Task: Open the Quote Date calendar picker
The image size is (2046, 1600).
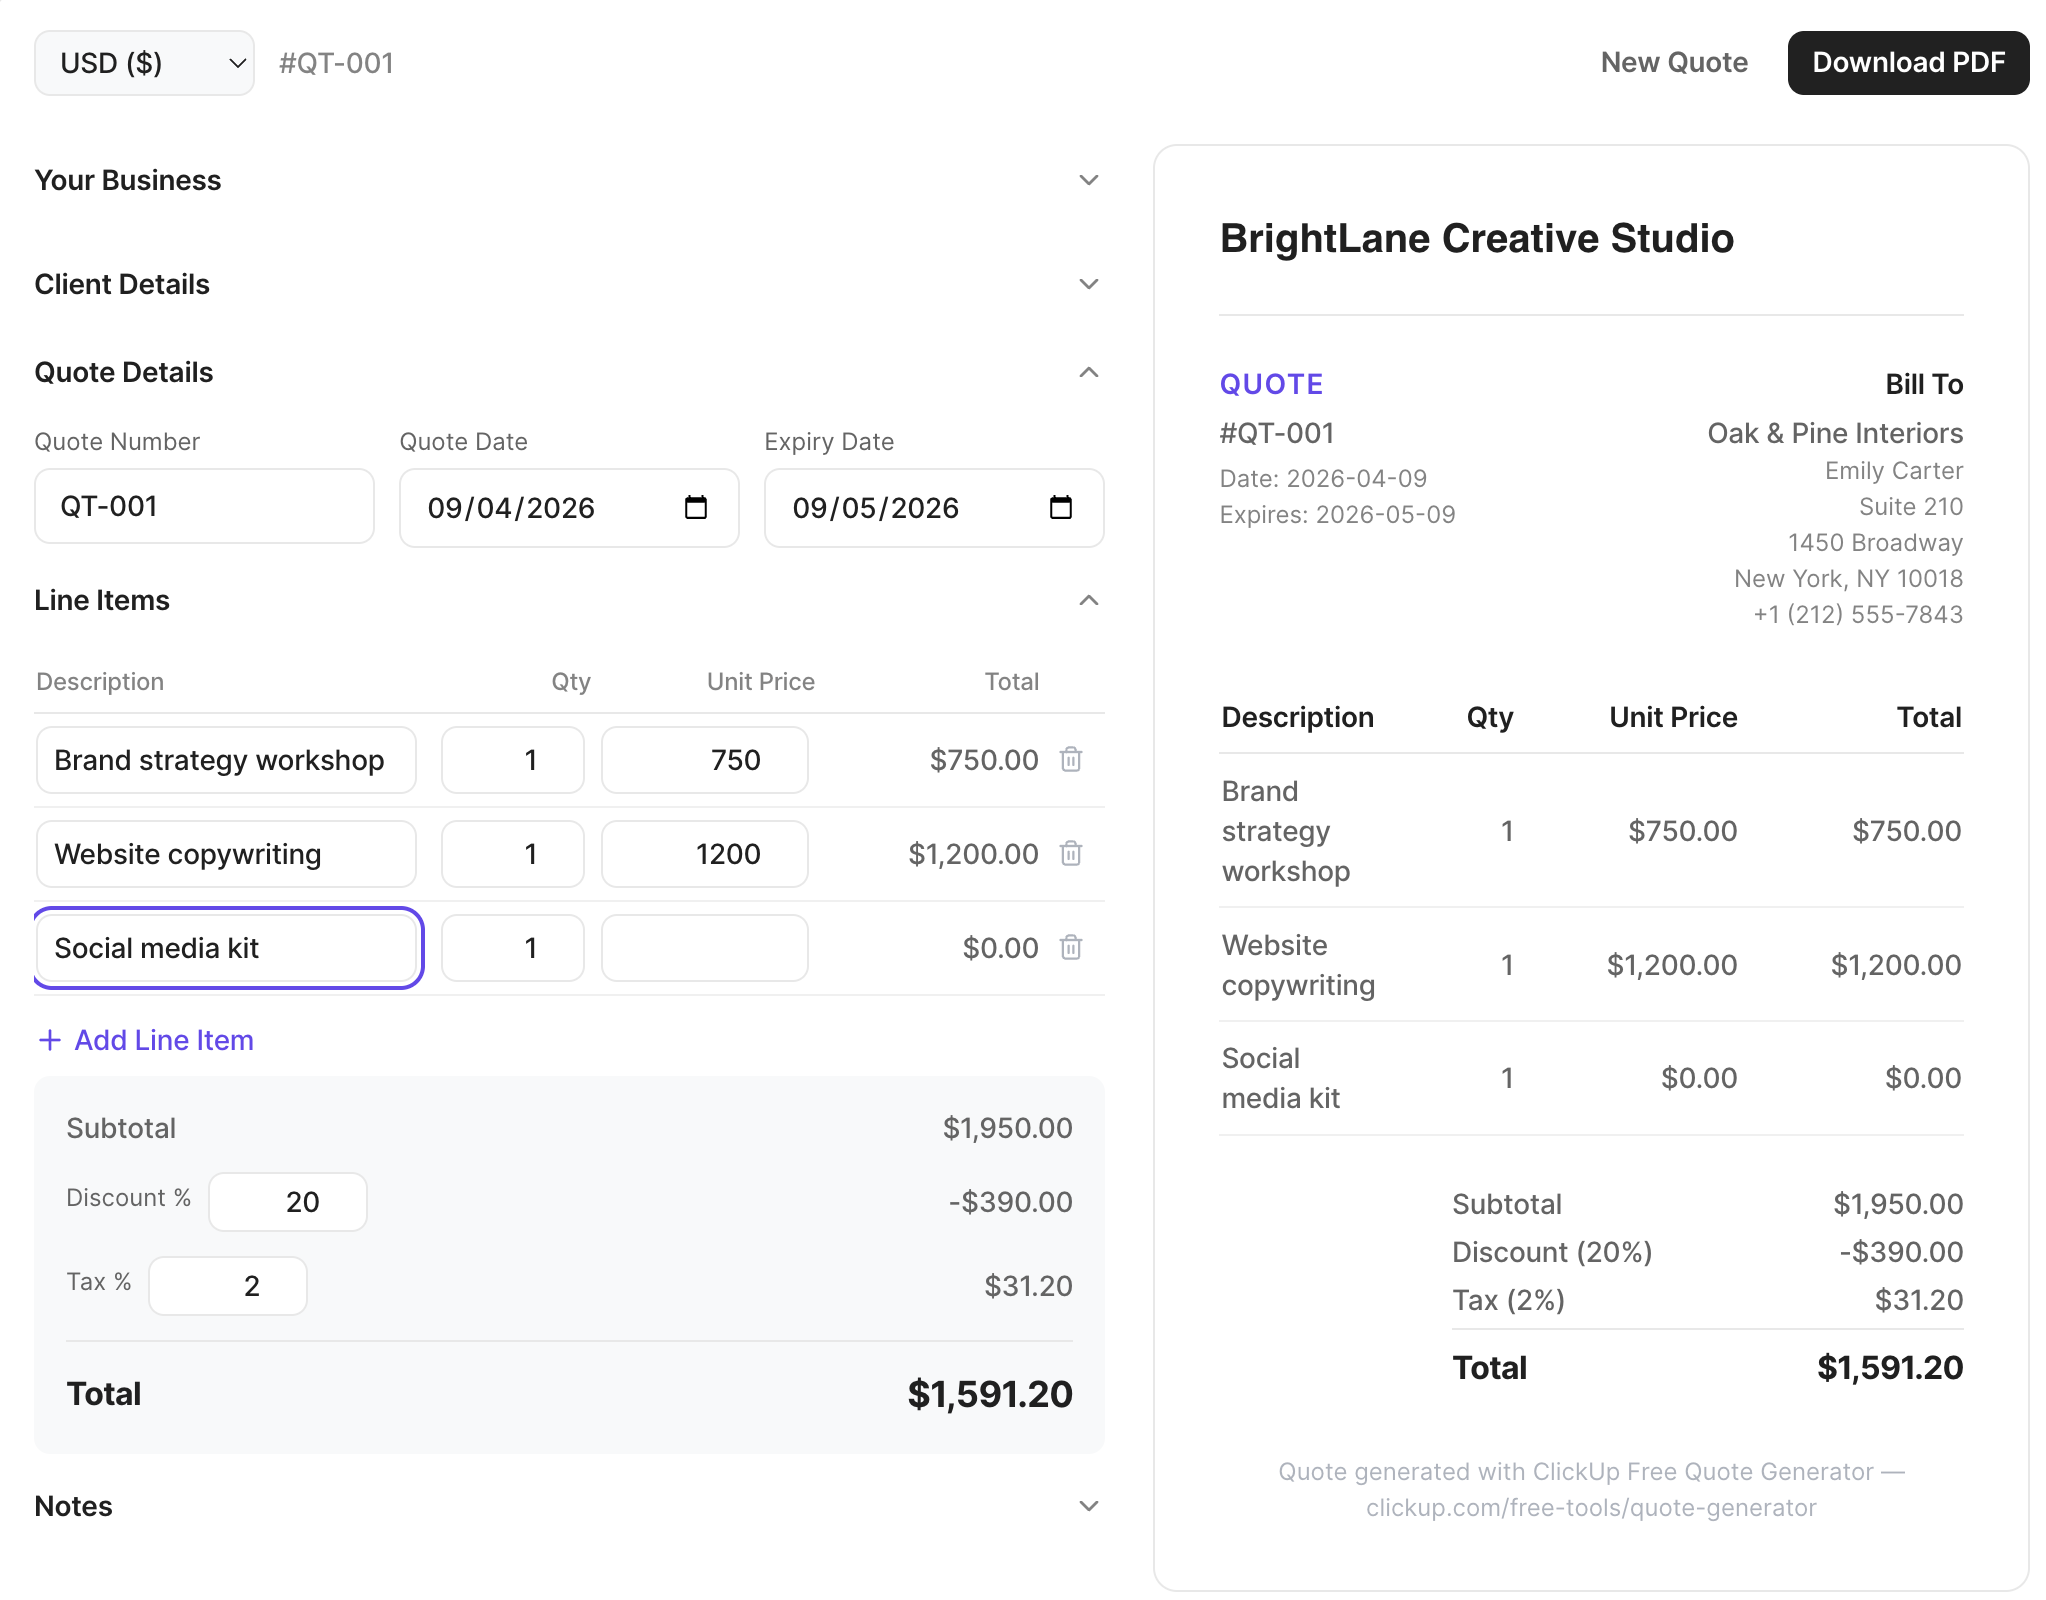Action: click(695, 508)
